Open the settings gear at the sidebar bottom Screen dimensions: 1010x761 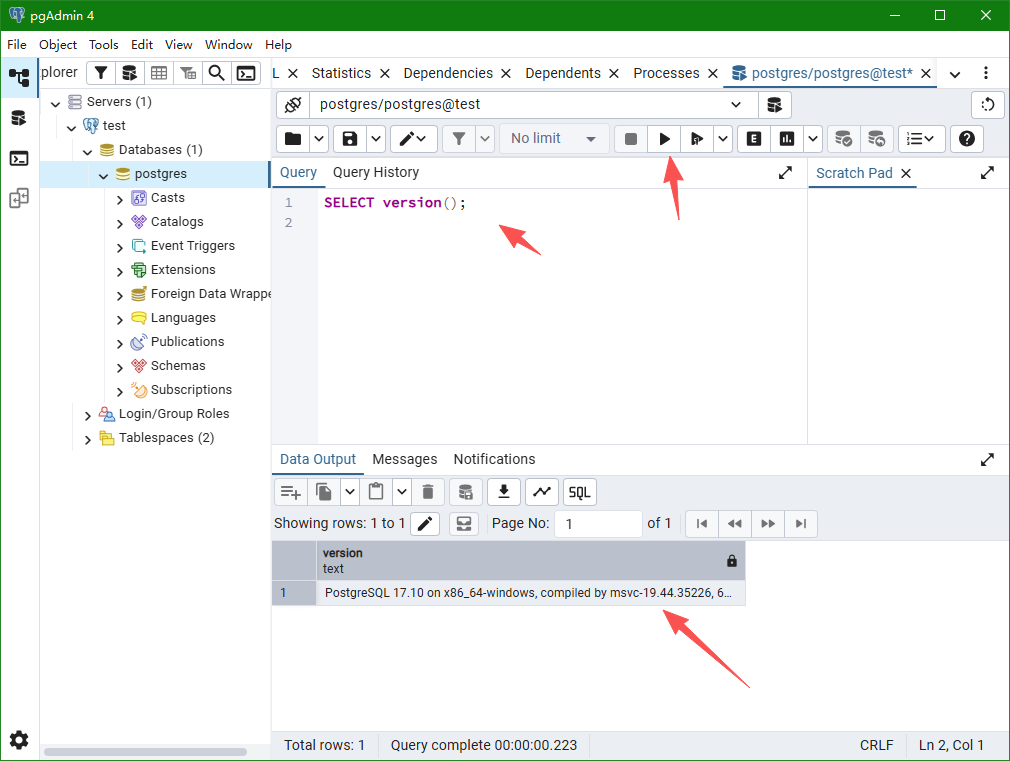[19, 740]
